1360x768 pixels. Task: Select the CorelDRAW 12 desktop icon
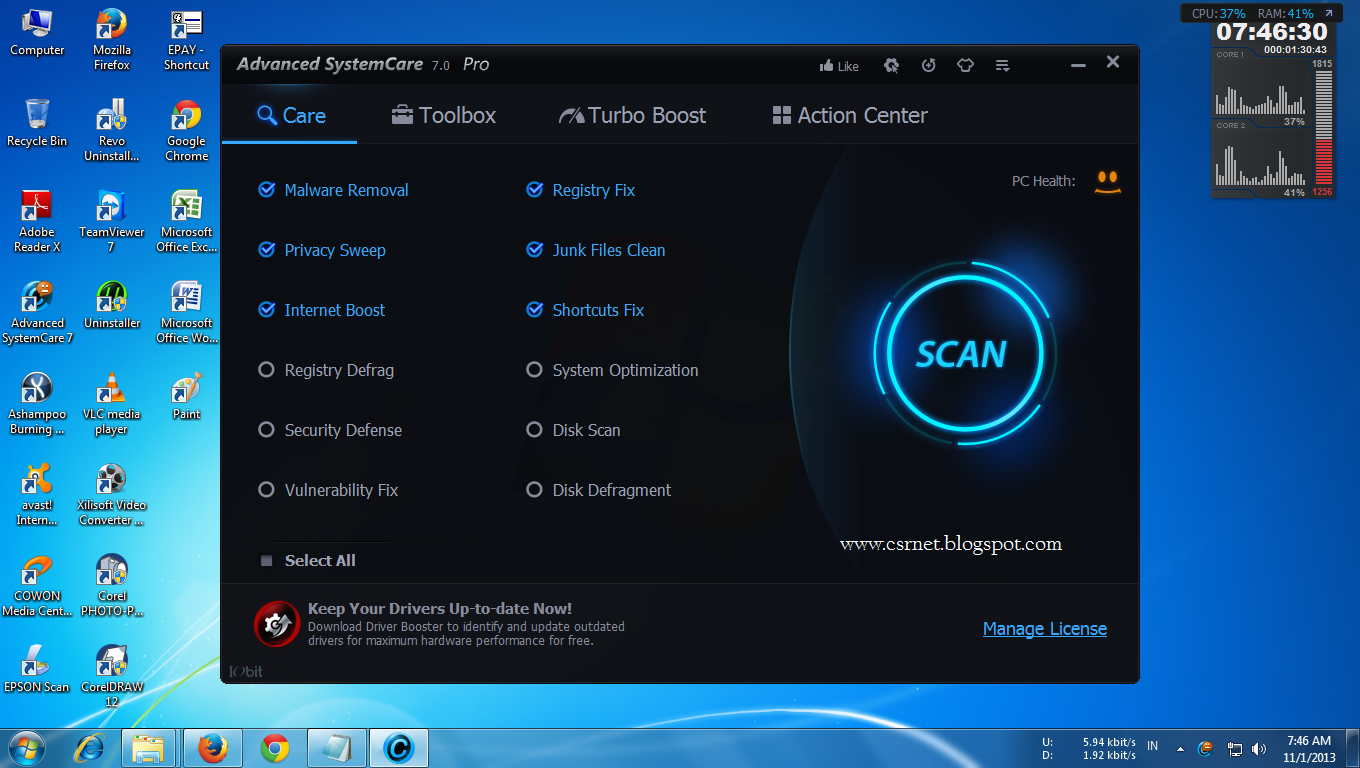112,677
